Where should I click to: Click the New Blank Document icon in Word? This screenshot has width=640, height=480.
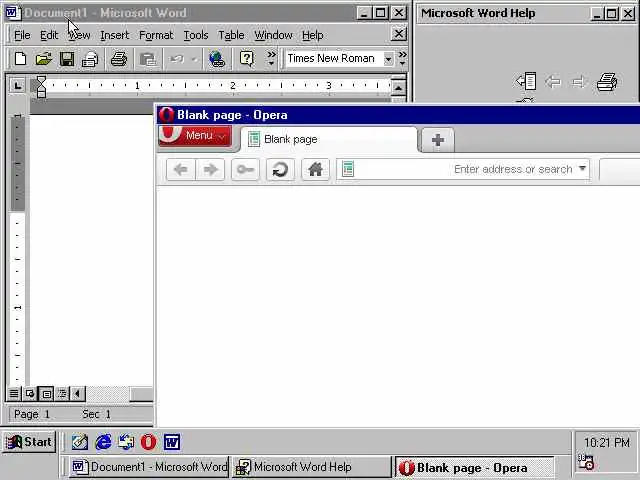(20, 59)
